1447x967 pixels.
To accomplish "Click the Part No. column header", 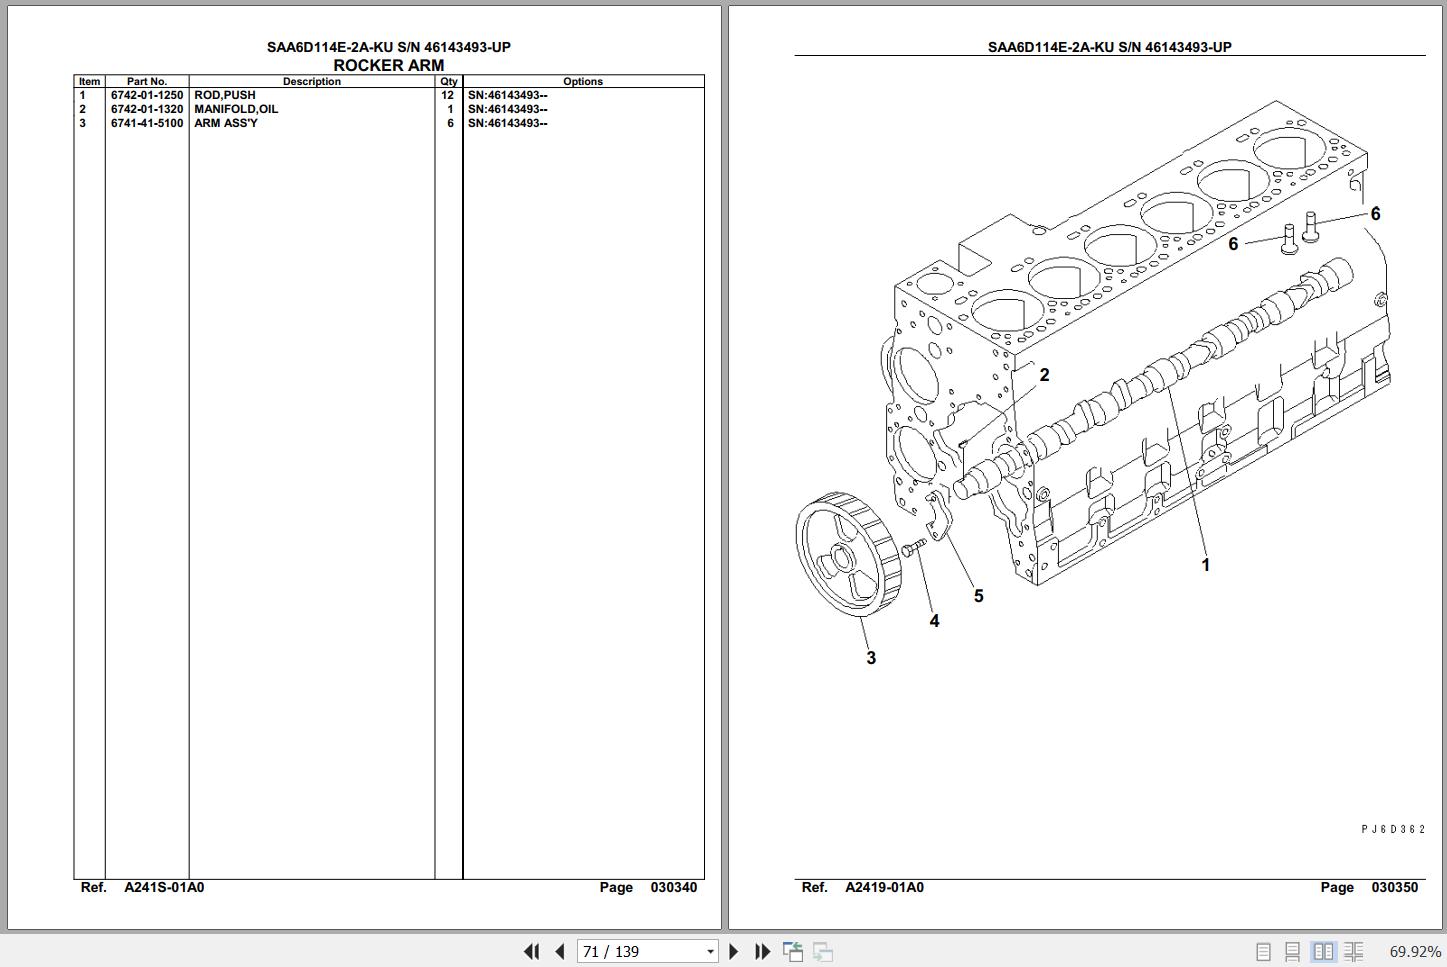I will tap(147, 81).
